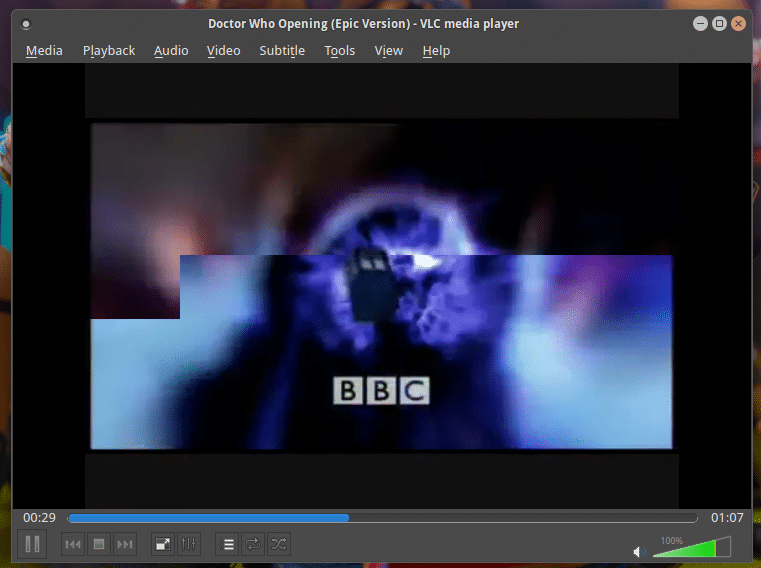Screen dimensions: 761x568
Task: Toggle fullscreen video mode icon
Action: [x=163, y=544]
